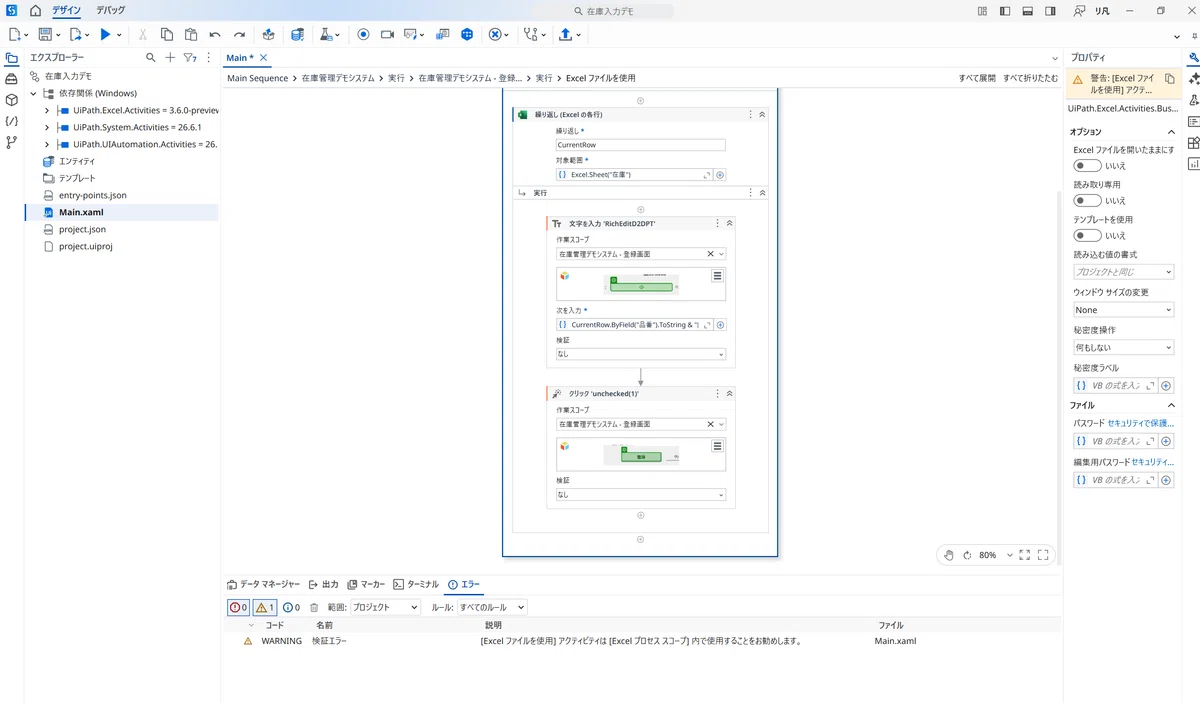Switch to the デザイン ribbon tab
Viewport: 1200px width, 703px height.
click(x=66, y=10)
